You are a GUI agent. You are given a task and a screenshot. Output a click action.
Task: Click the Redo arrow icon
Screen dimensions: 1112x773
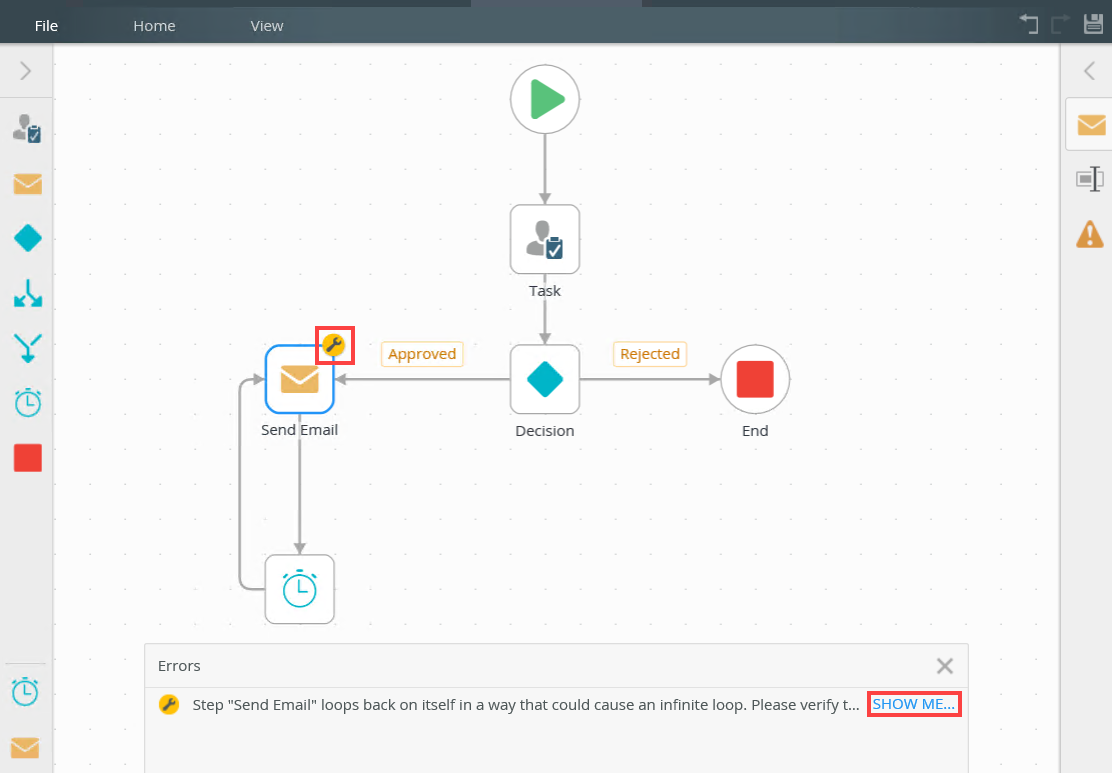click(1061, 24)
